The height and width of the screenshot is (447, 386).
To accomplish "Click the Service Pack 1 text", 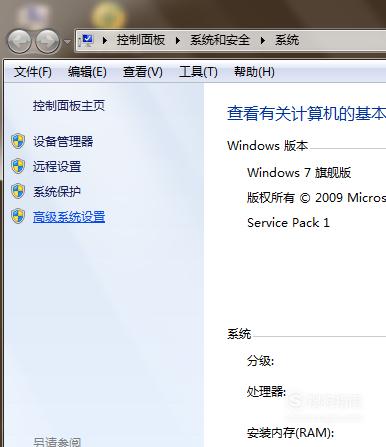I will 288,223.
